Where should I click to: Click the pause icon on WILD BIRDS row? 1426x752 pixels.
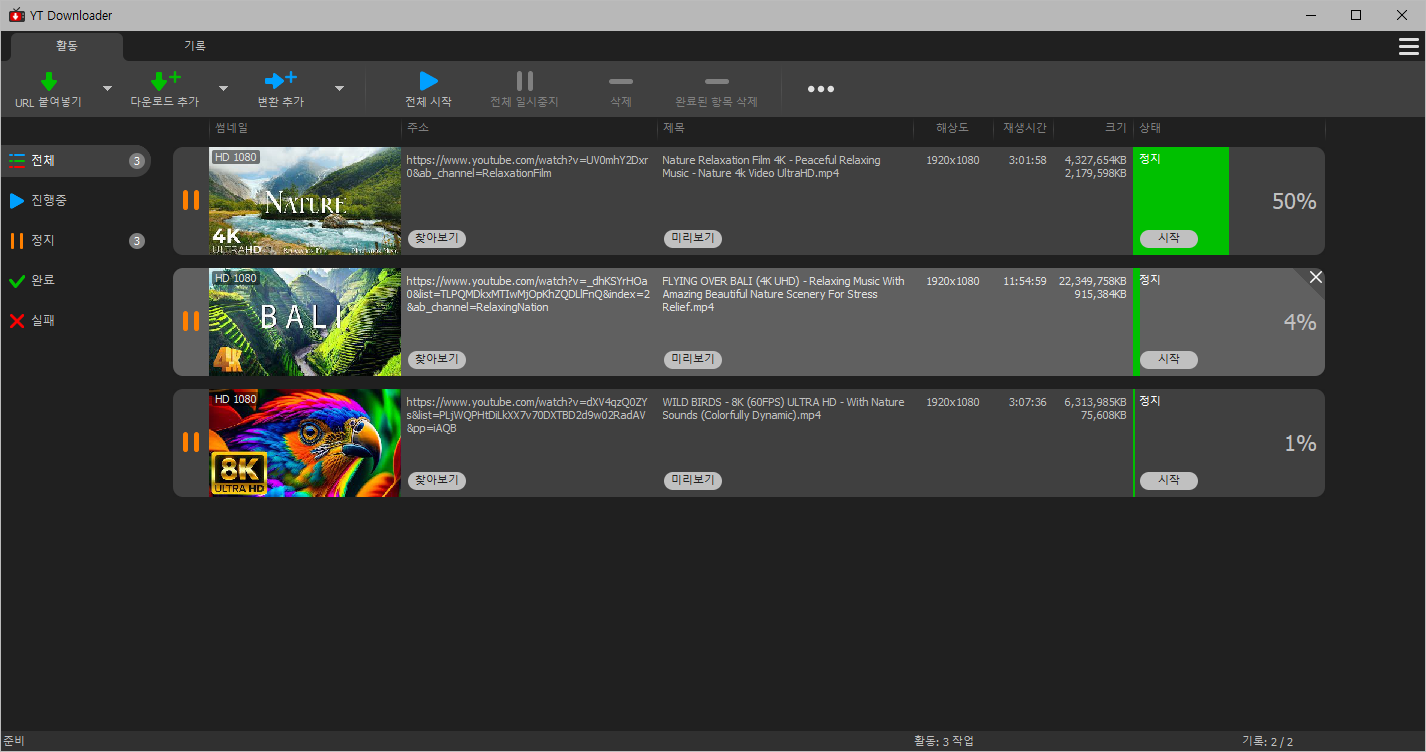(x=191, y=442)
